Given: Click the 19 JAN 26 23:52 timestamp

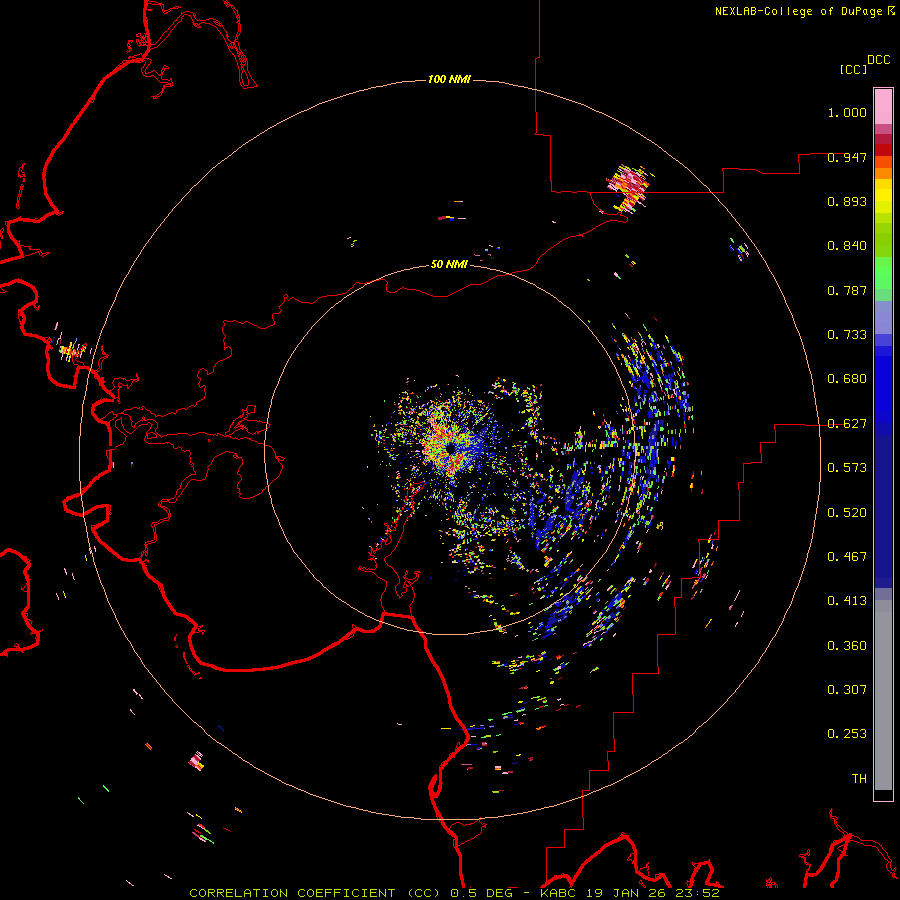Looking at the screenshot, I should pyautogui.click(x=652, y=893).
